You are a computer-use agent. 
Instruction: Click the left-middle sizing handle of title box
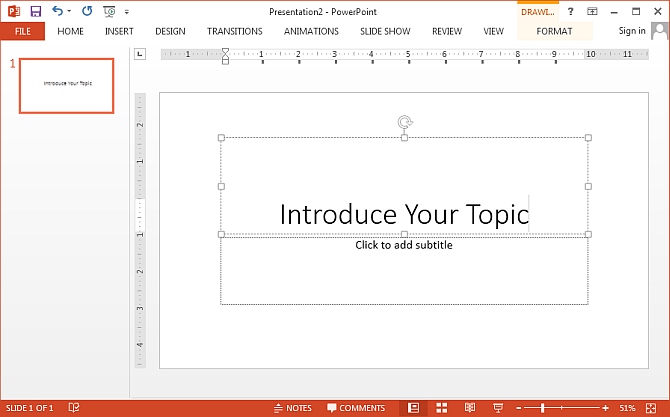[221, 186]
